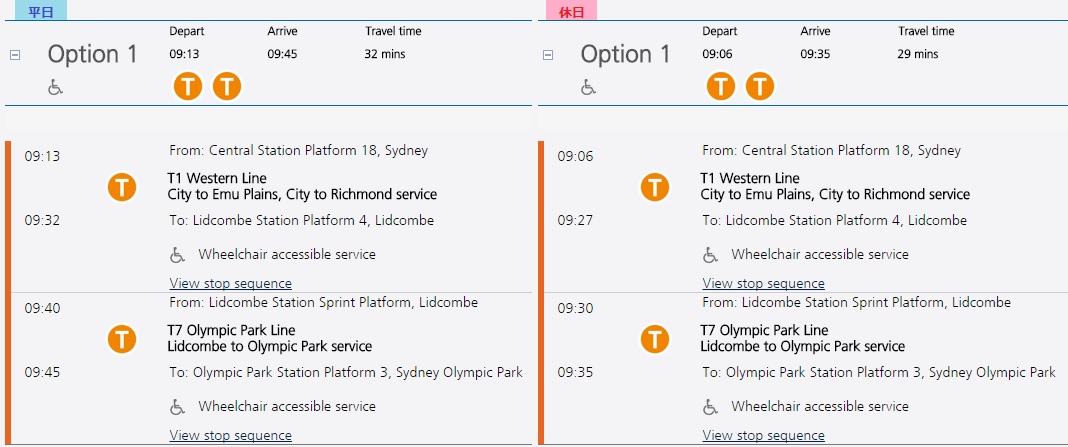Click weekday Option 1 heading
This screenshot has height=447, width=1068.
pyautogui.click(x=93, y=54)
